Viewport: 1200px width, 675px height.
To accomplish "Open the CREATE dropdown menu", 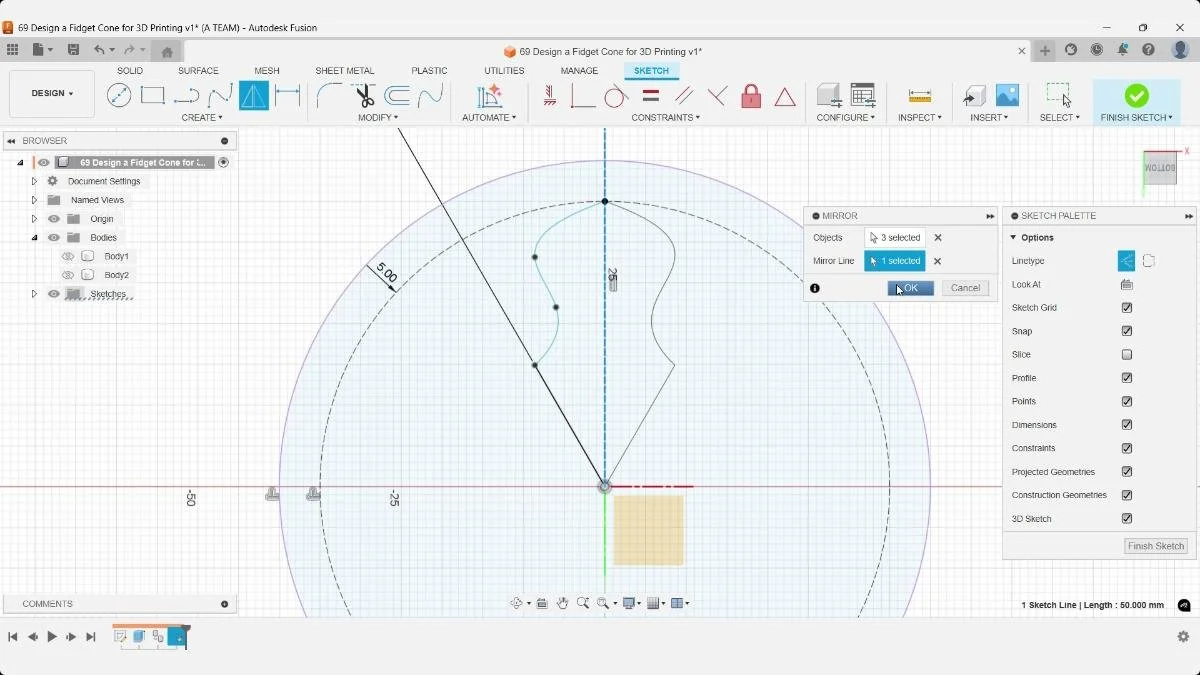I will (x=202, y=118).
